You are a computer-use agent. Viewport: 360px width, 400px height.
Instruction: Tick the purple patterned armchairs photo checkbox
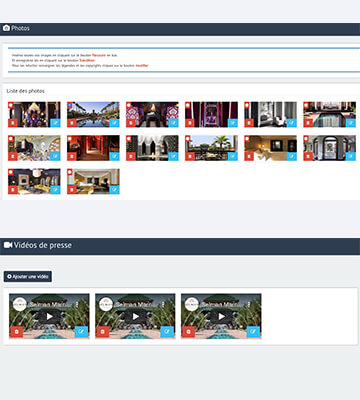pyautogui.click(x=129, y=105)
